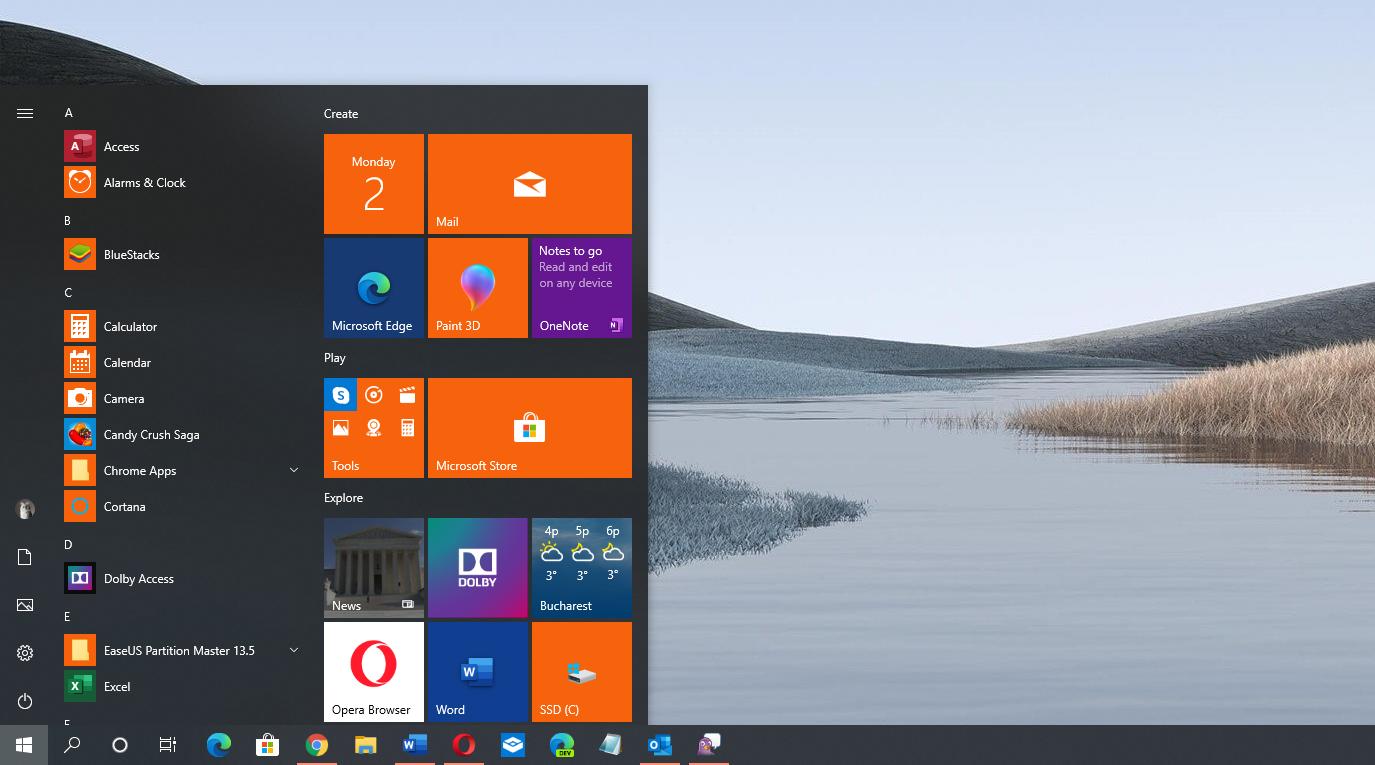Open the Documents shortcut in Start sidebar
The image size is (1375, 765).
click(x=25, y=557)
